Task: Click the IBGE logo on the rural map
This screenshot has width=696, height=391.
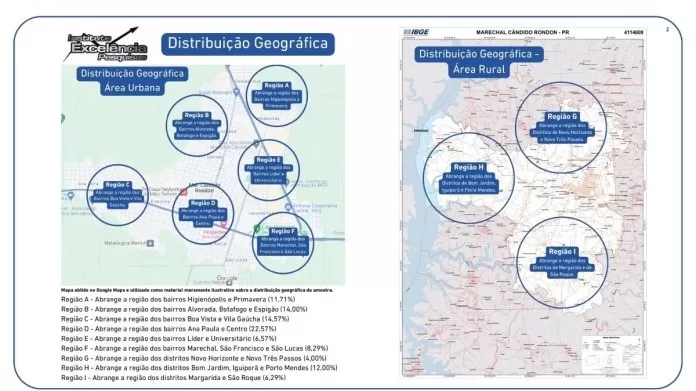Action: click(416, 32)
